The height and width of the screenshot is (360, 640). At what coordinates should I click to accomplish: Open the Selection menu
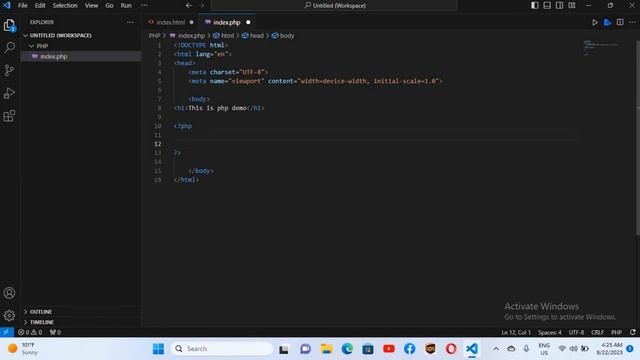pos(65,5)
